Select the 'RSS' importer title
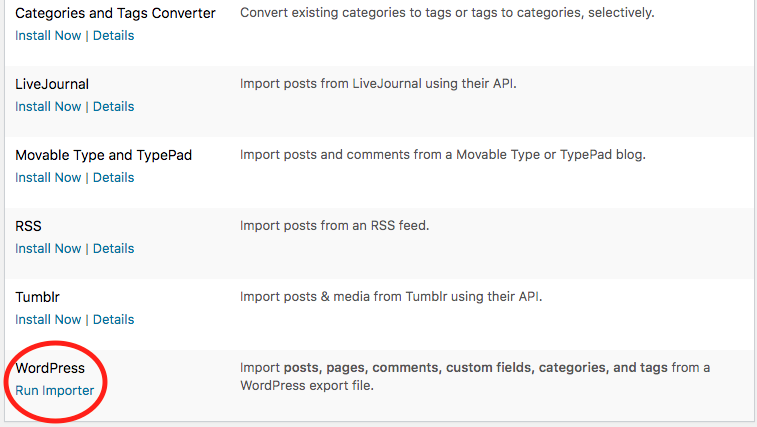The image size is (757, 427). 28,226
